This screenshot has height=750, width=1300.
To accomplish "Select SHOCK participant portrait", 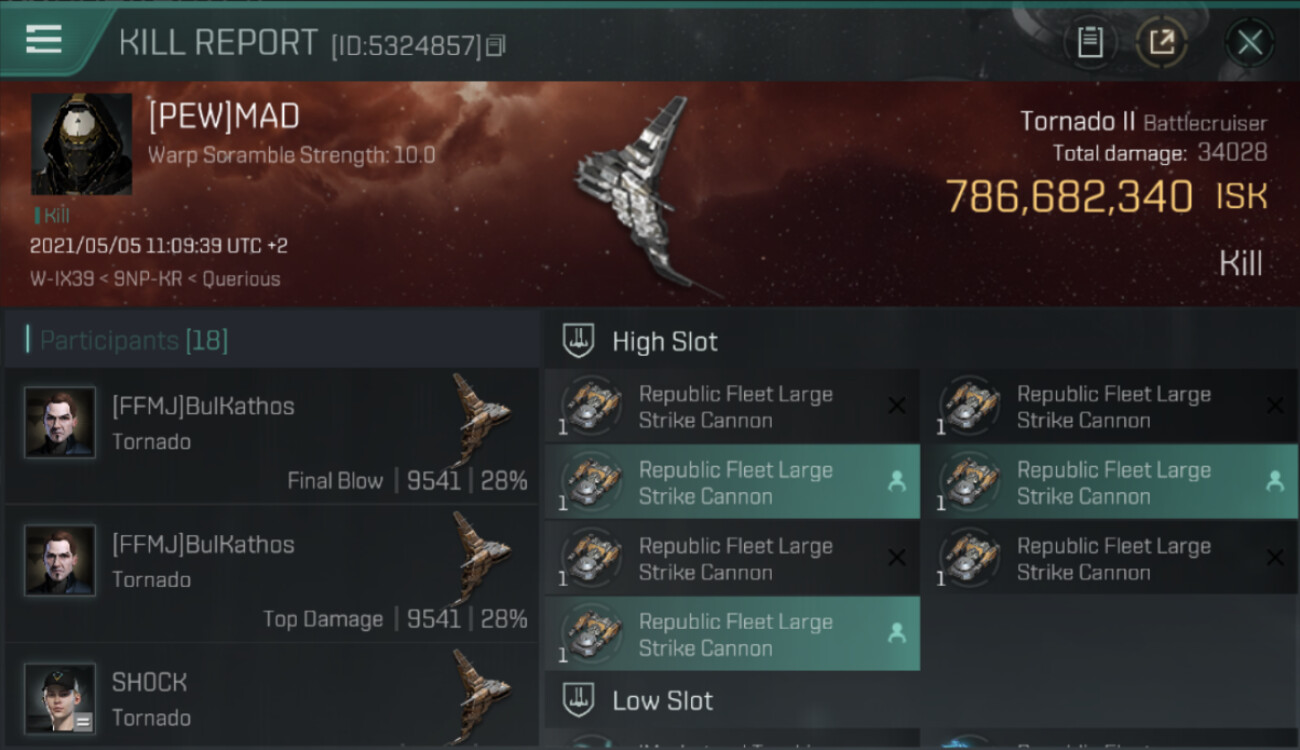I will coord(60,698).
